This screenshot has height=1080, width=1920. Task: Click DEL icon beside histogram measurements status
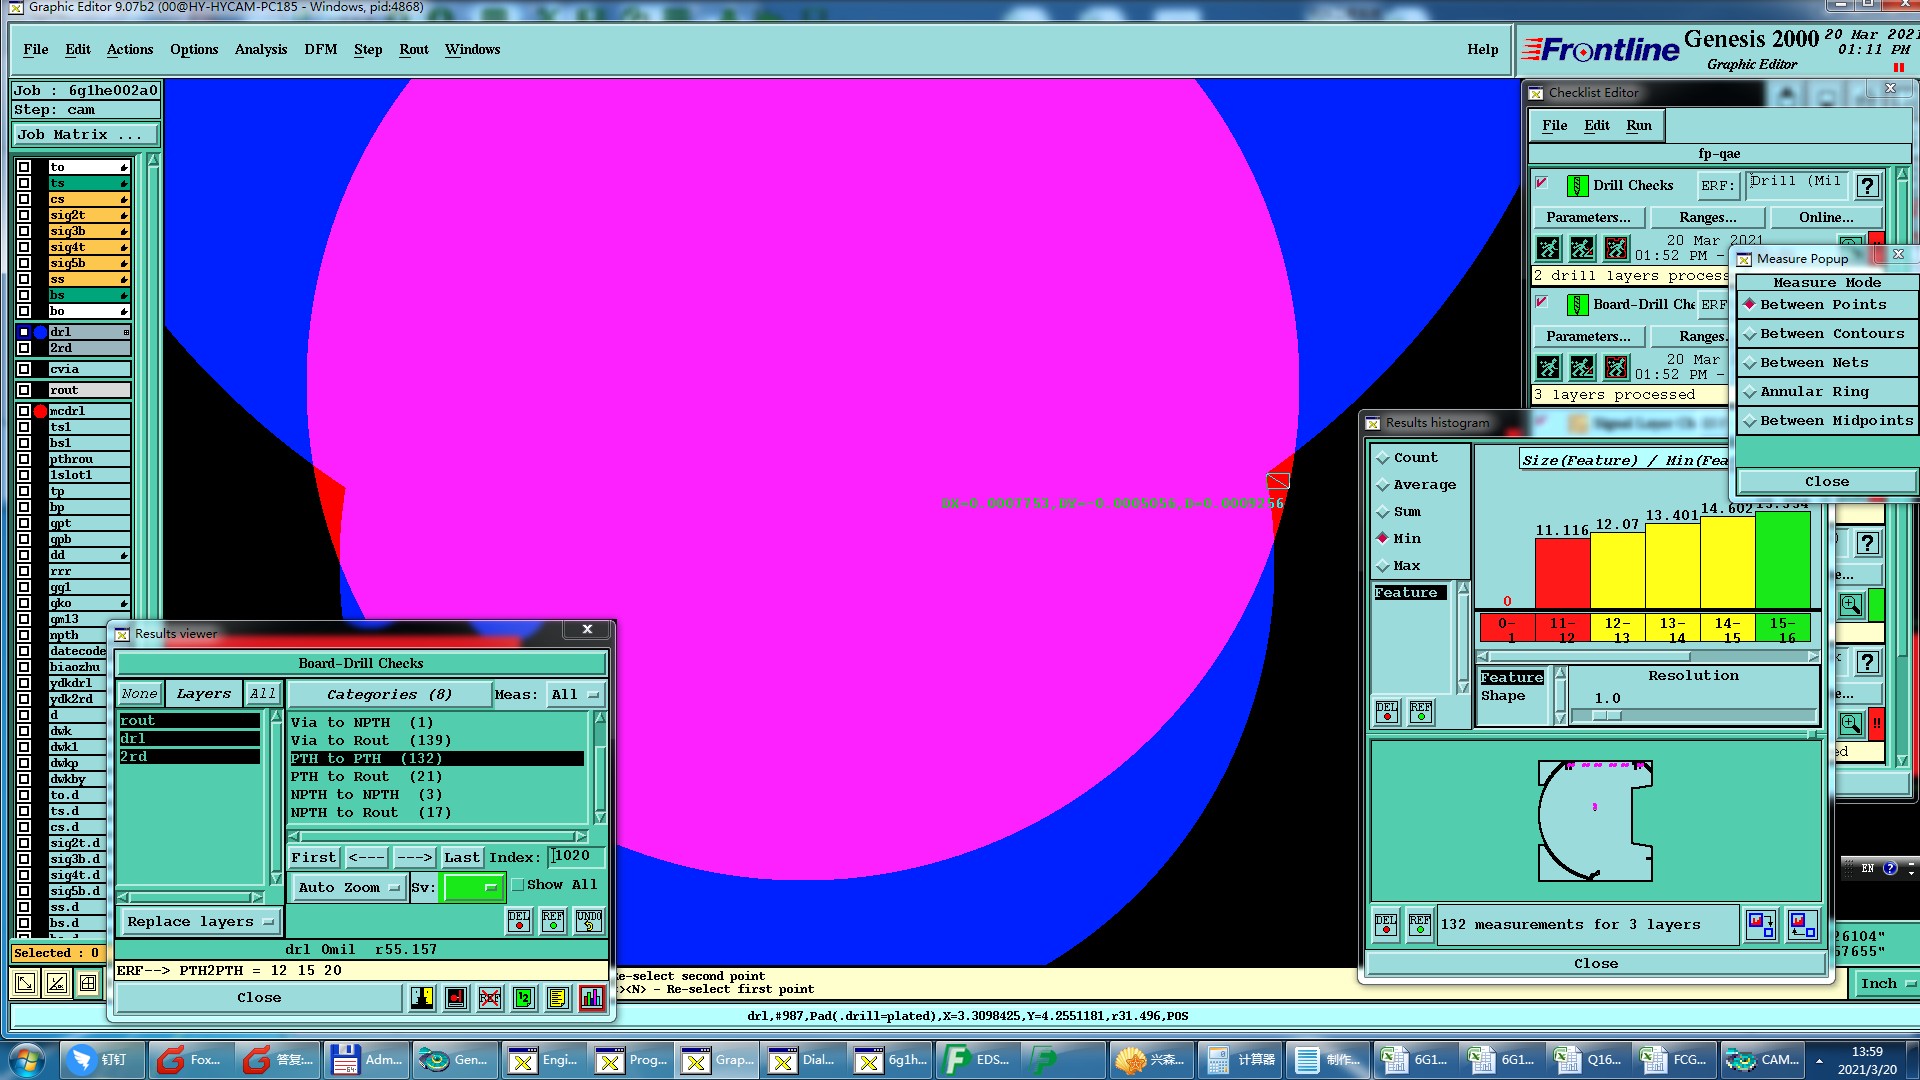click(x=1386, y=925)
